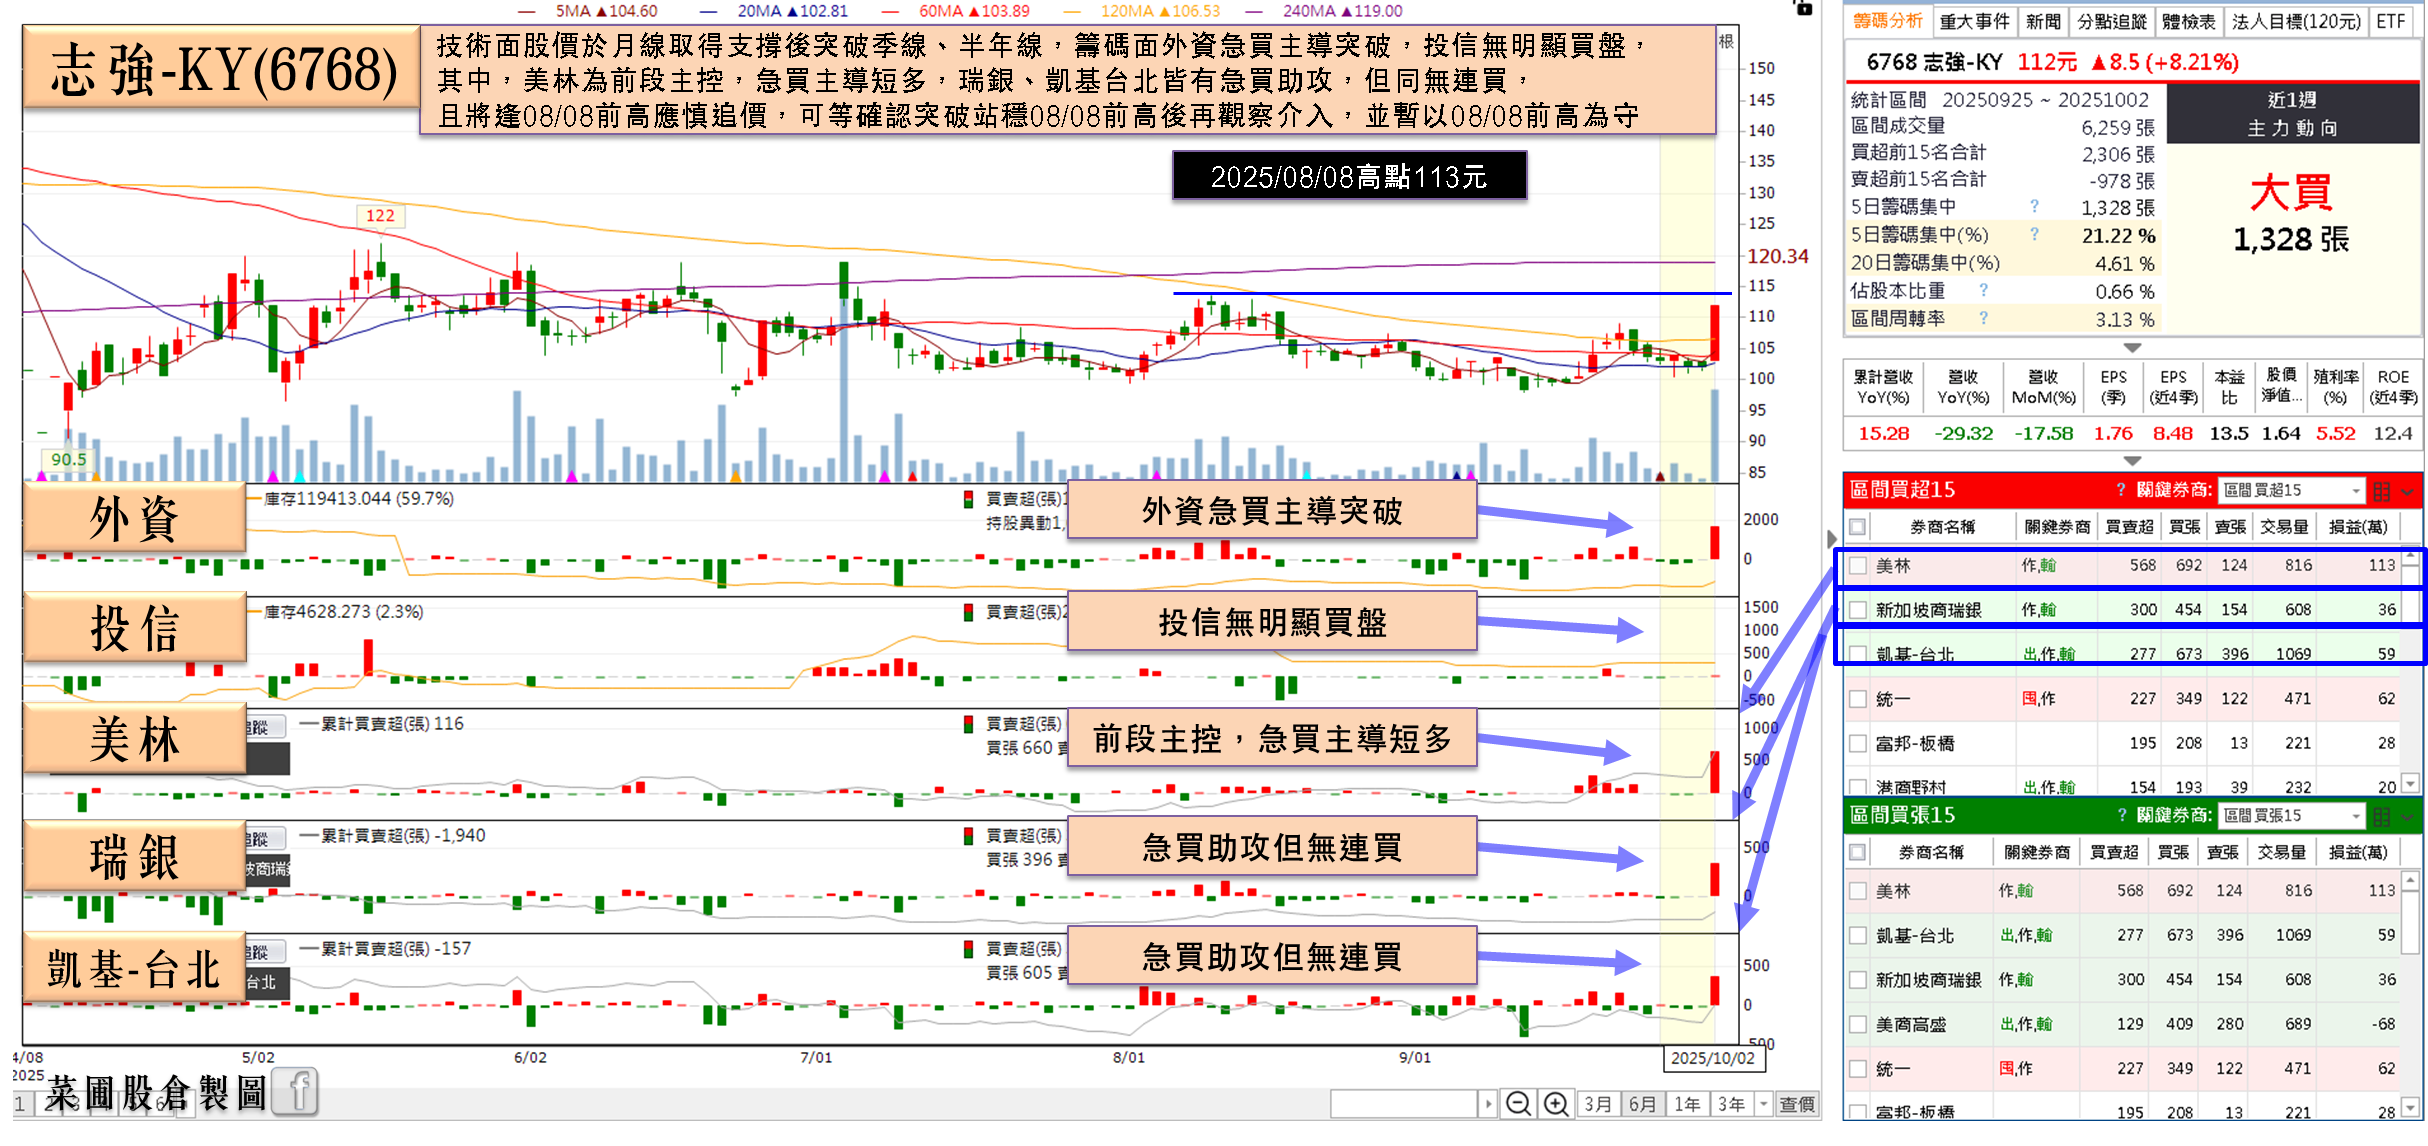Click the help question mark in 區間買超15 header
Viewport: 2428px width, 1146px height.
[x=2120, y=490]
